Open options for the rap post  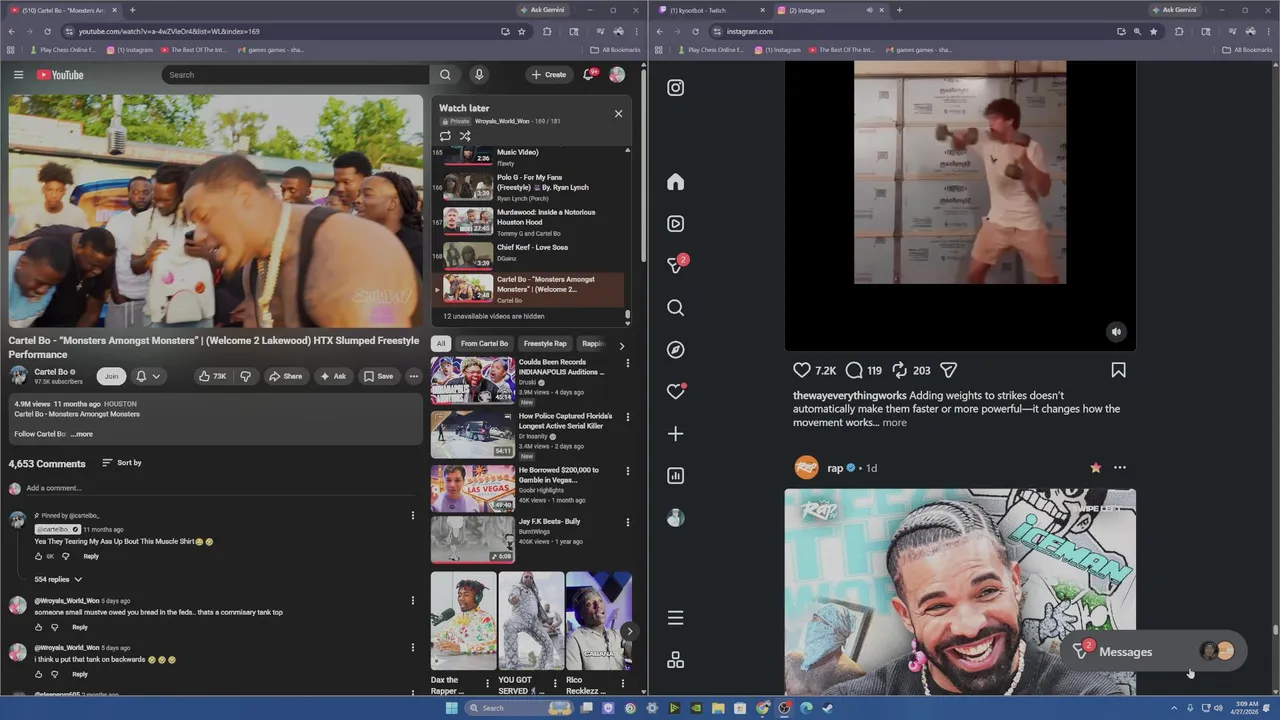coord(1120,468)
